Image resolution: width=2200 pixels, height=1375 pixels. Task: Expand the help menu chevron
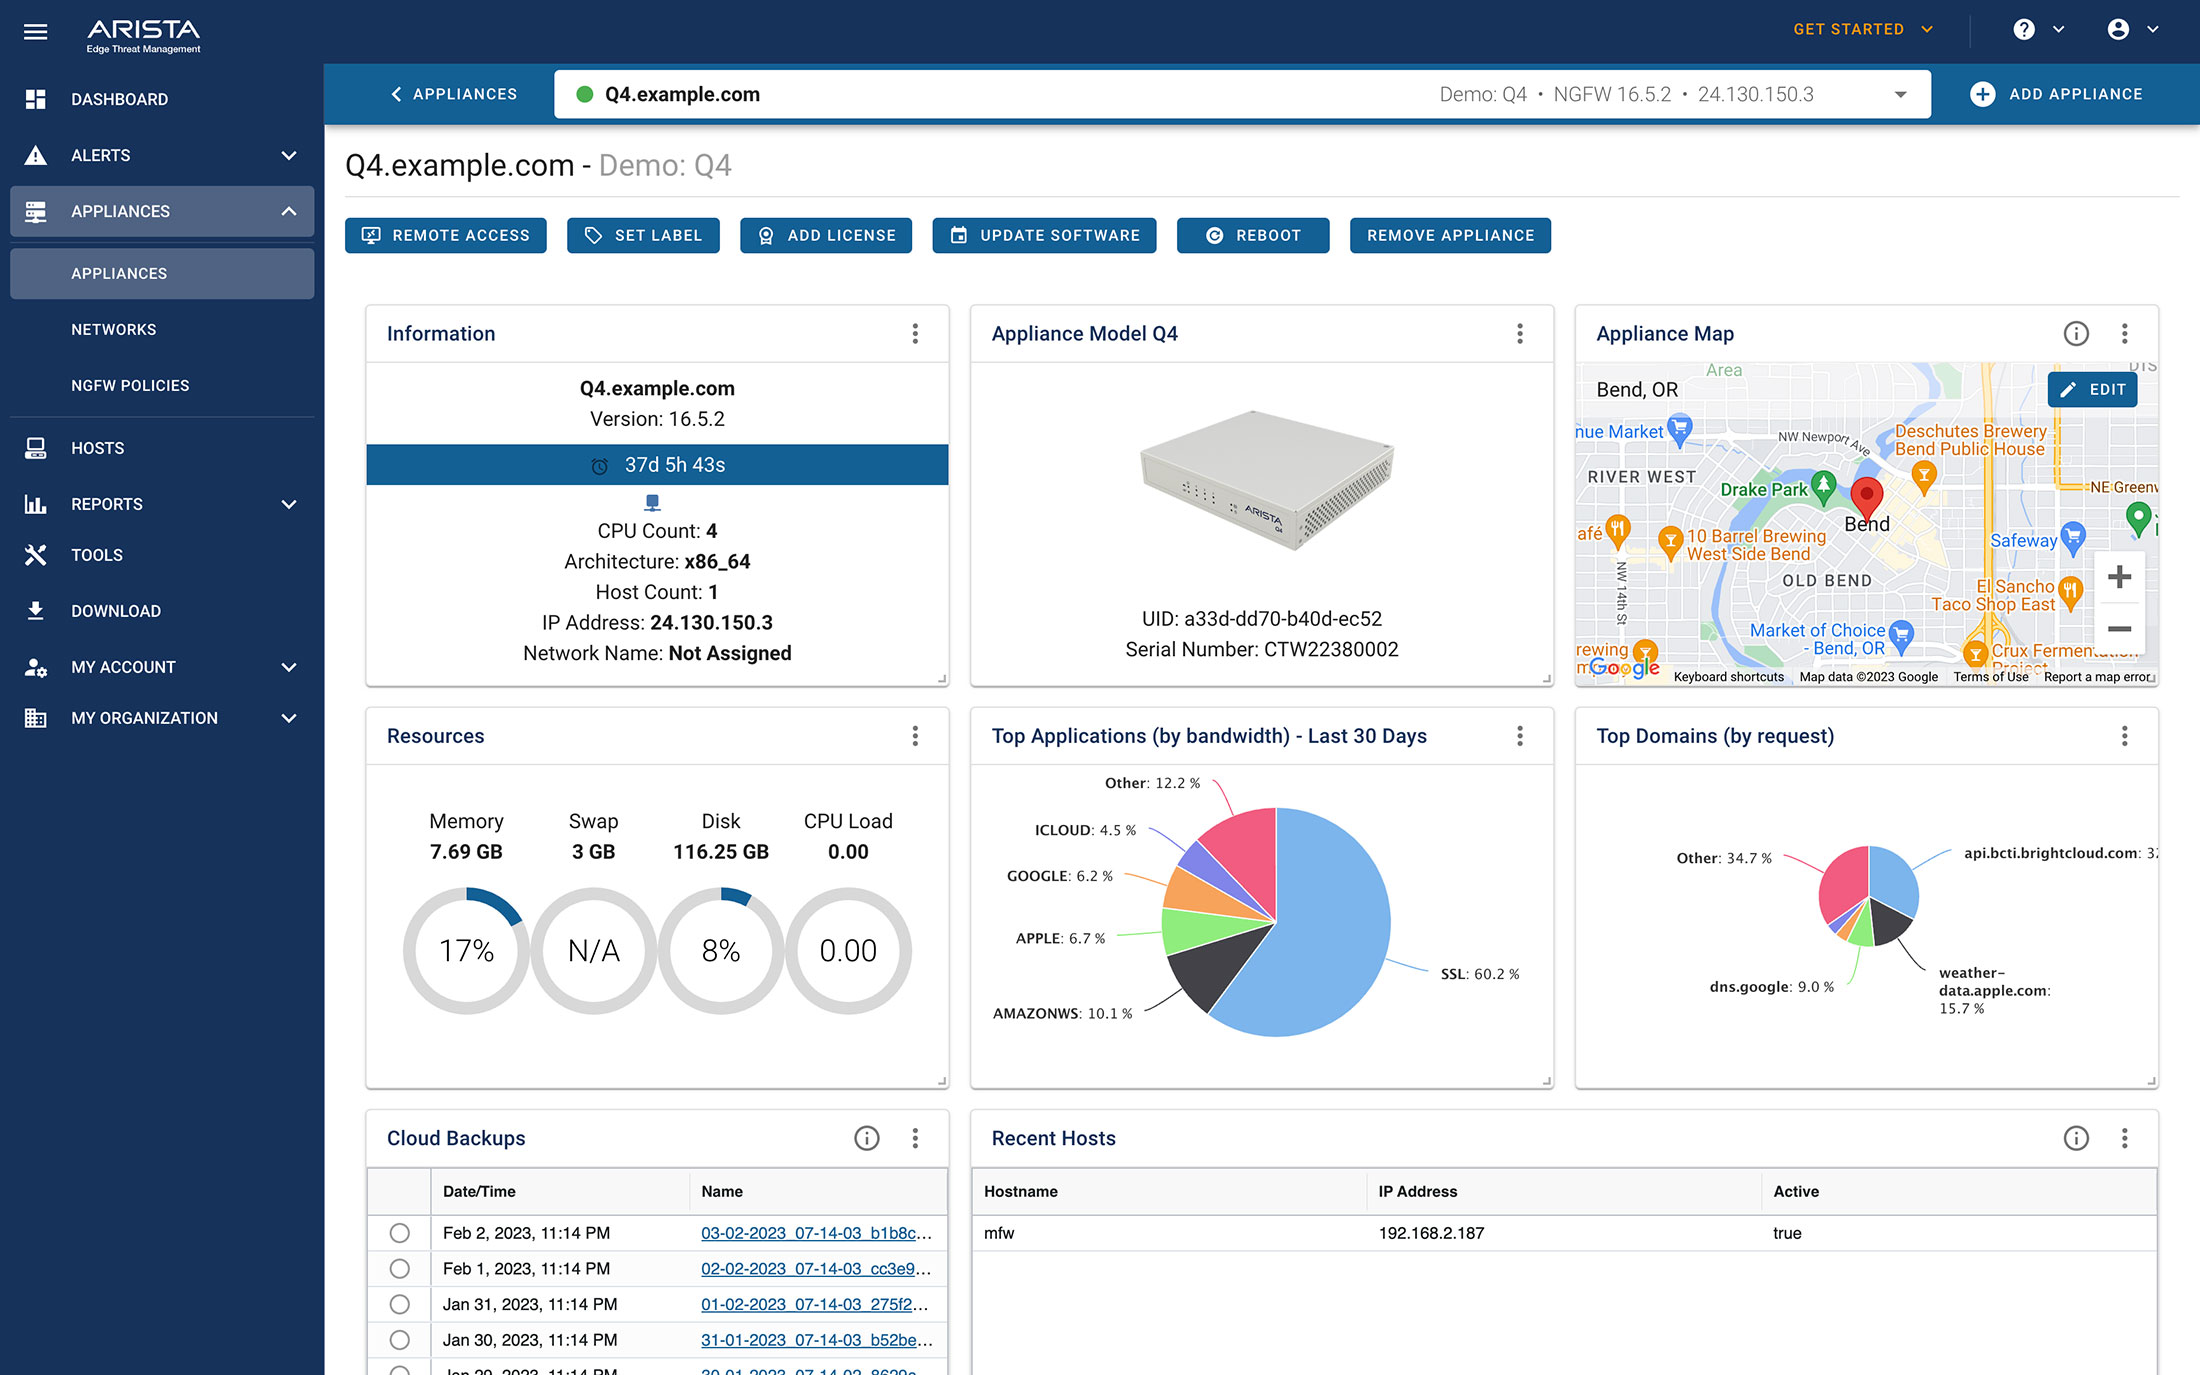click(x=2058, y=30)
